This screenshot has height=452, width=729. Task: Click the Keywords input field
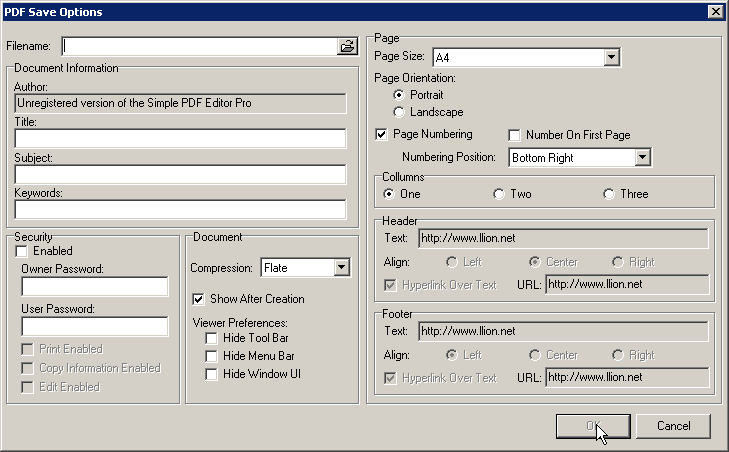[180, 210]
